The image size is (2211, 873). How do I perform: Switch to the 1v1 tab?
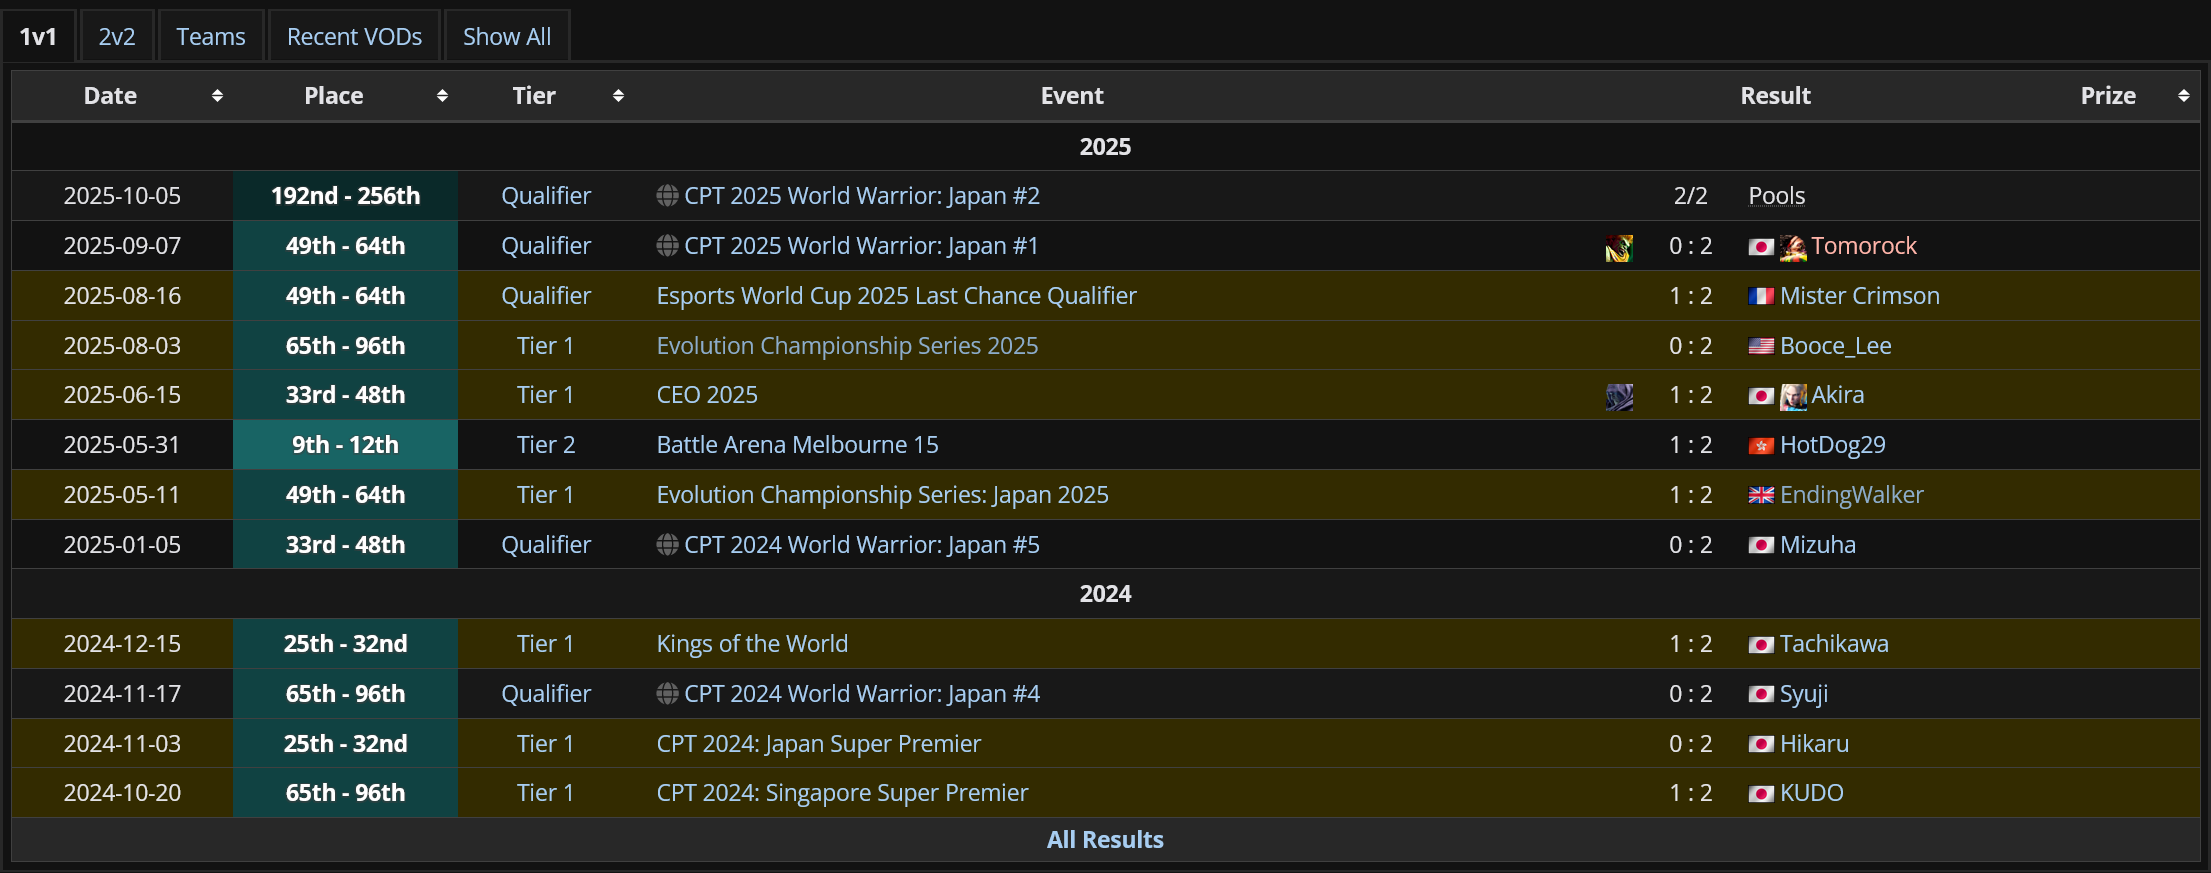pos(38,36)
